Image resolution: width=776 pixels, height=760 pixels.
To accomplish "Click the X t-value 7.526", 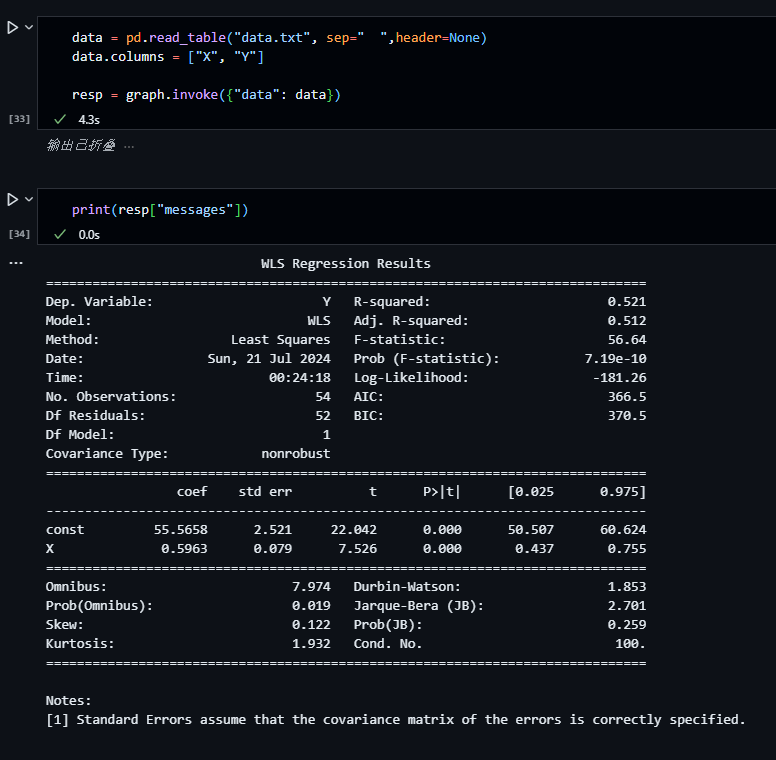I will pyautogui.click(x=357, y=549).
